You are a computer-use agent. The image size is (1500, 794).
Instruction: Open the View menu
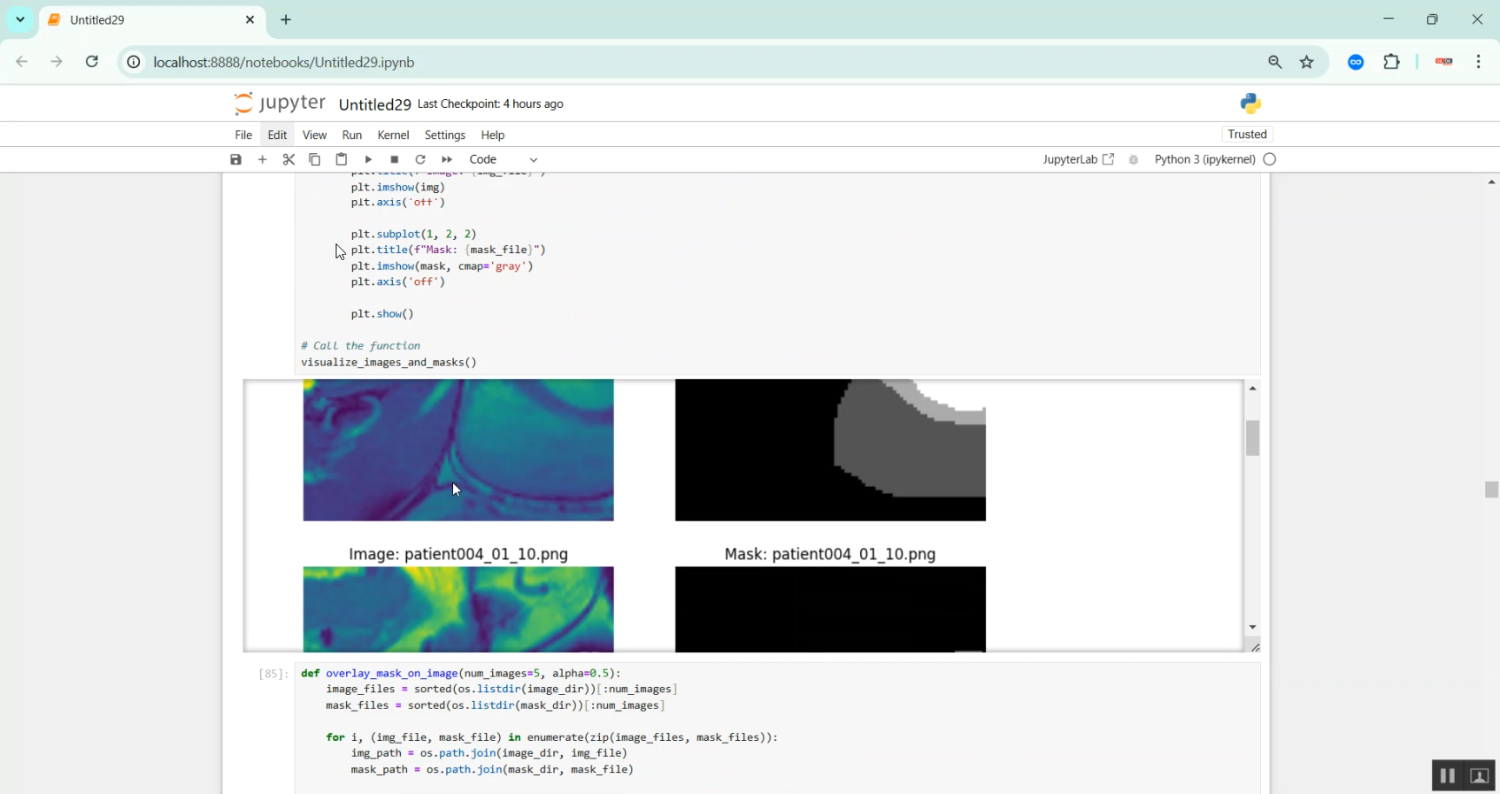(x=314, y=135)
